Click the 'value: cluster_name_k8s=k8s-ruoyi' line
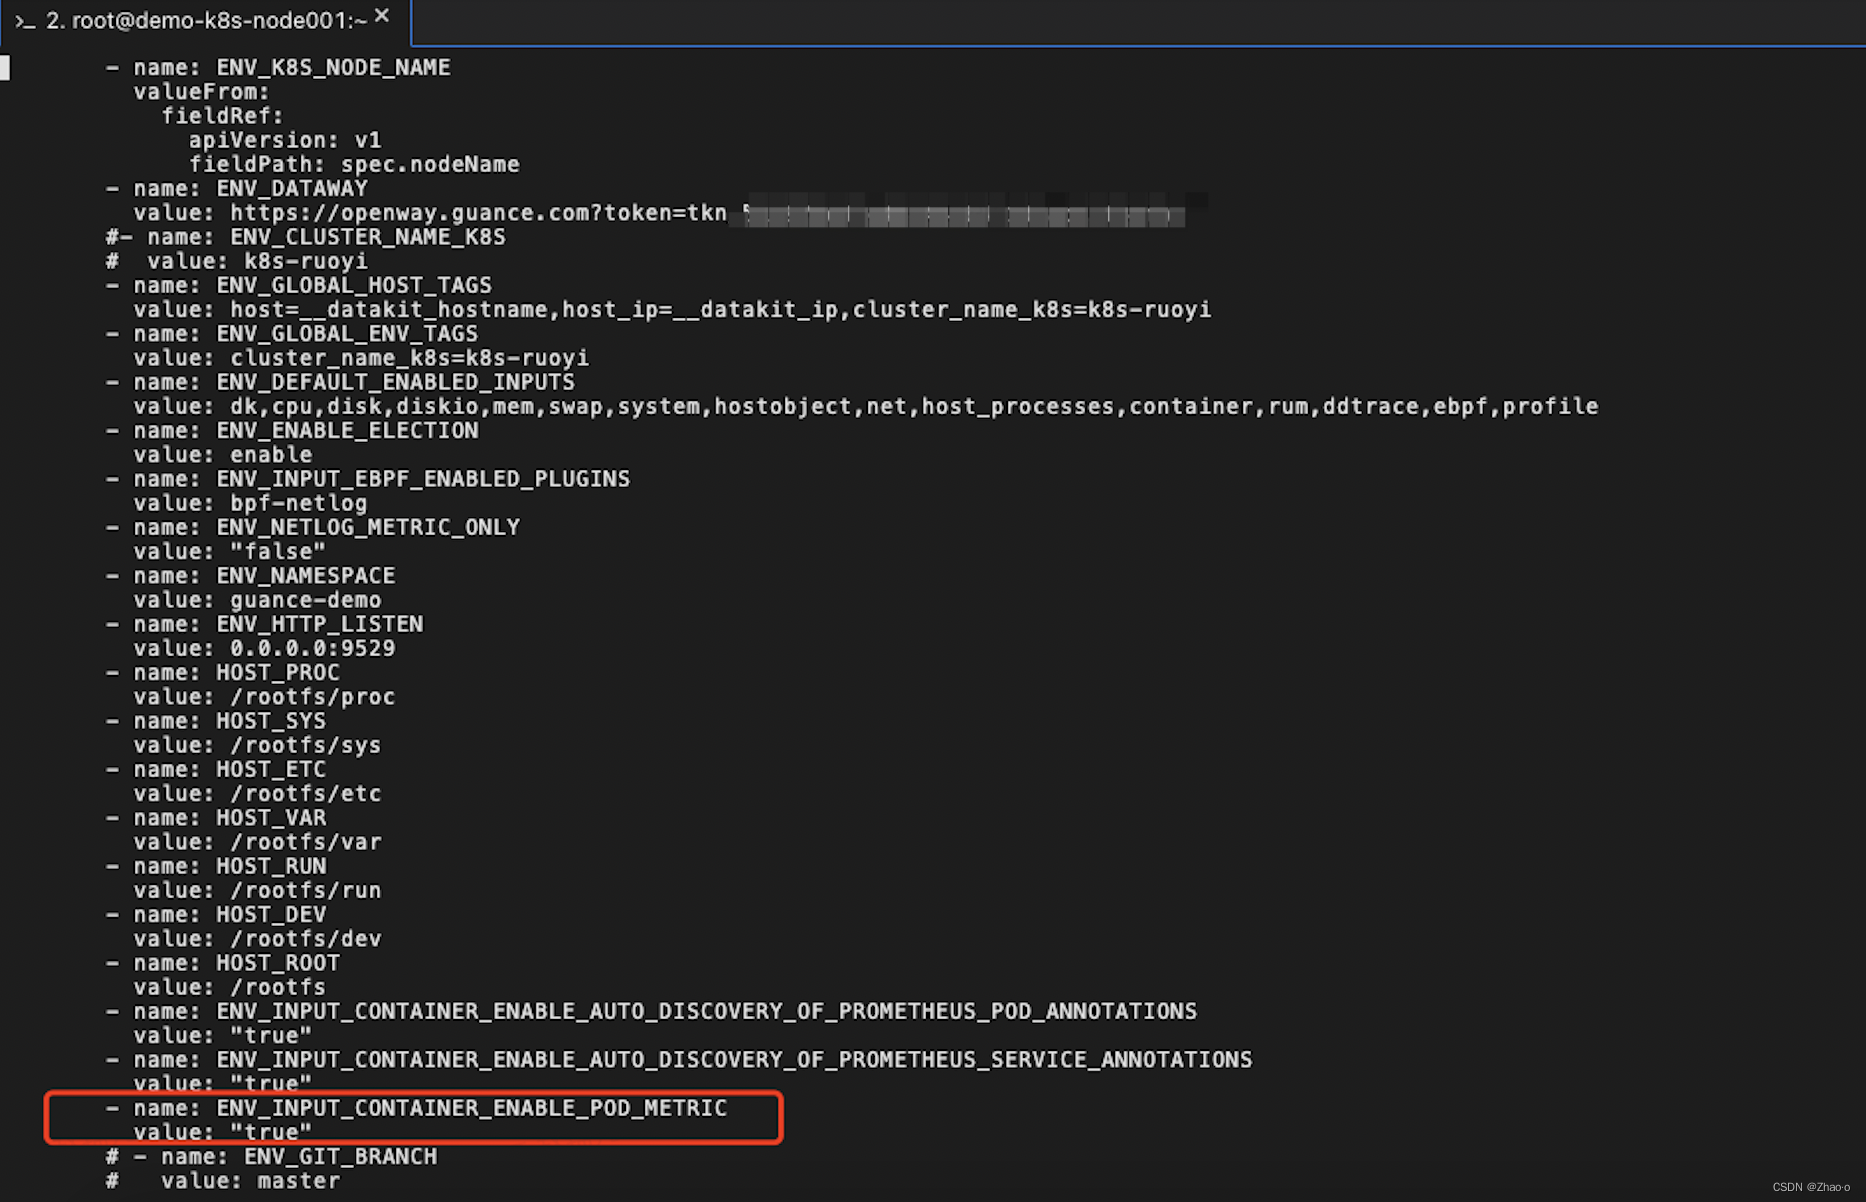Image resolution: width=1866 pixels, height=1202 pixels. coord(361,358)
